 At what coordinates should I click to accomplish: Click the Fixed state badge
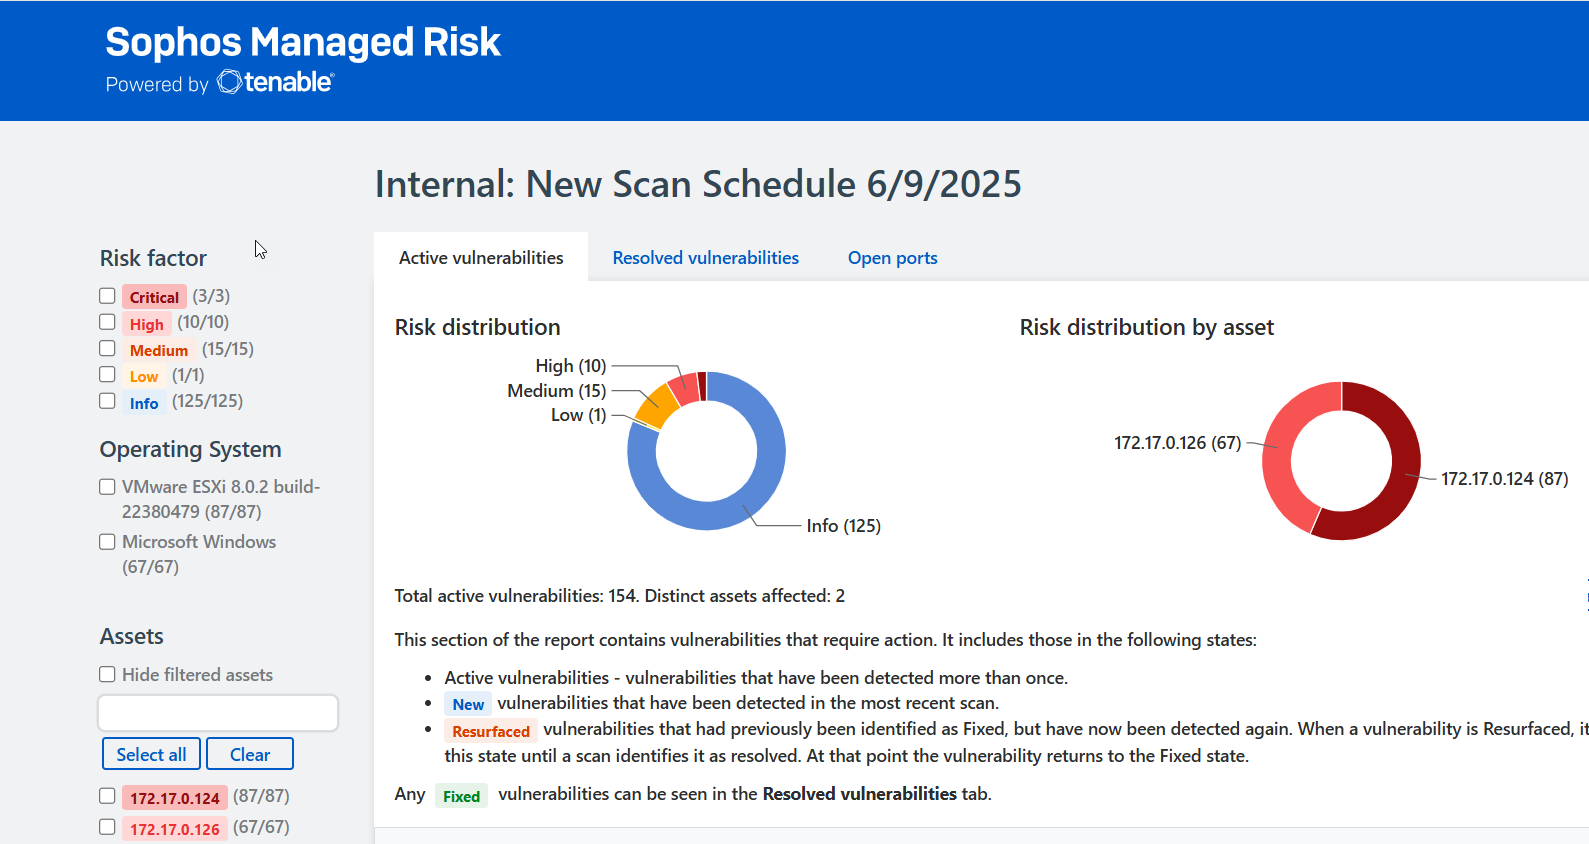461,796
